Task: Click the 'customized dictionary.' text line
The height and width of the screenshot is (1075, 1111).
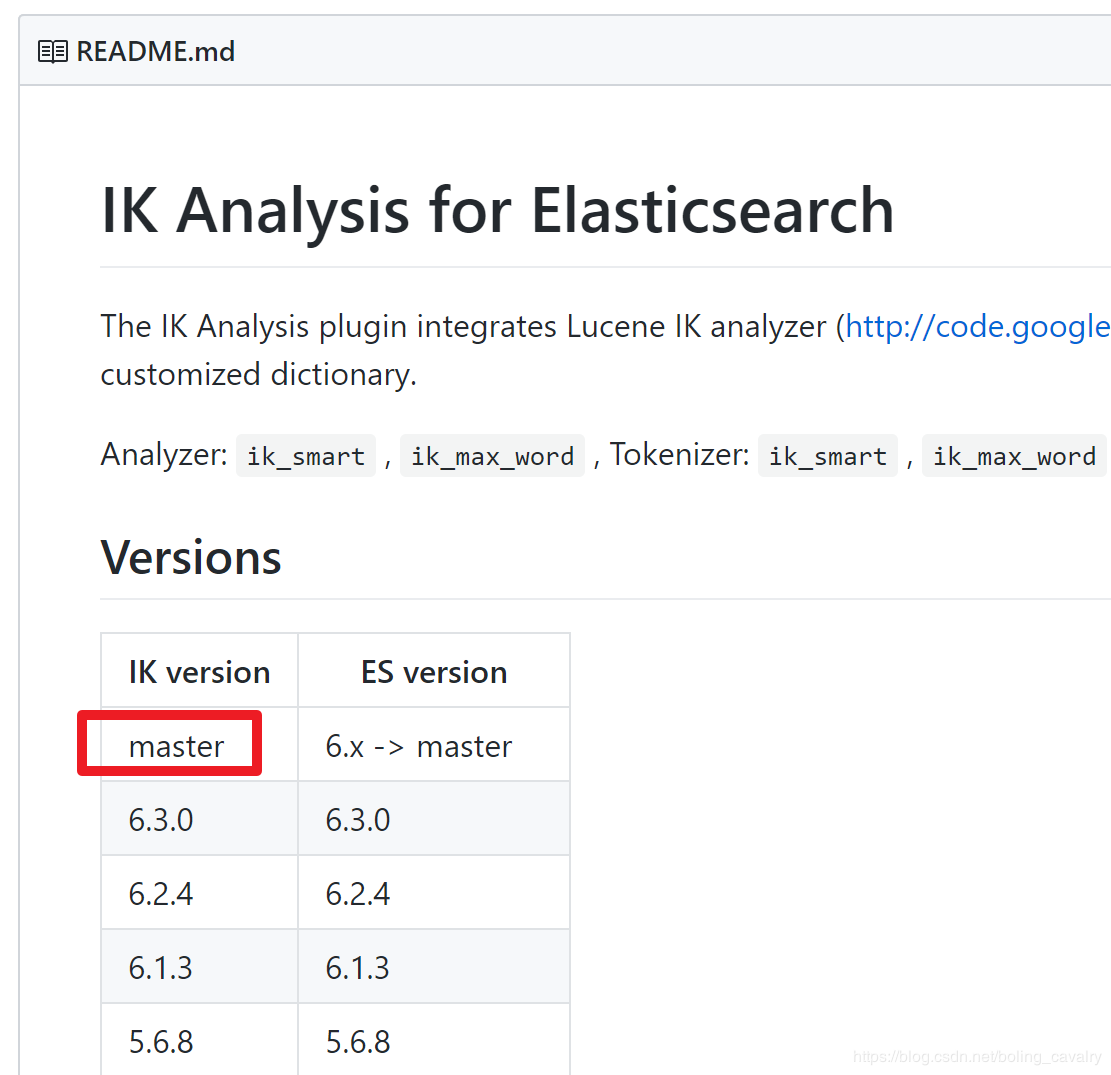Action: (x=259, y=374)
